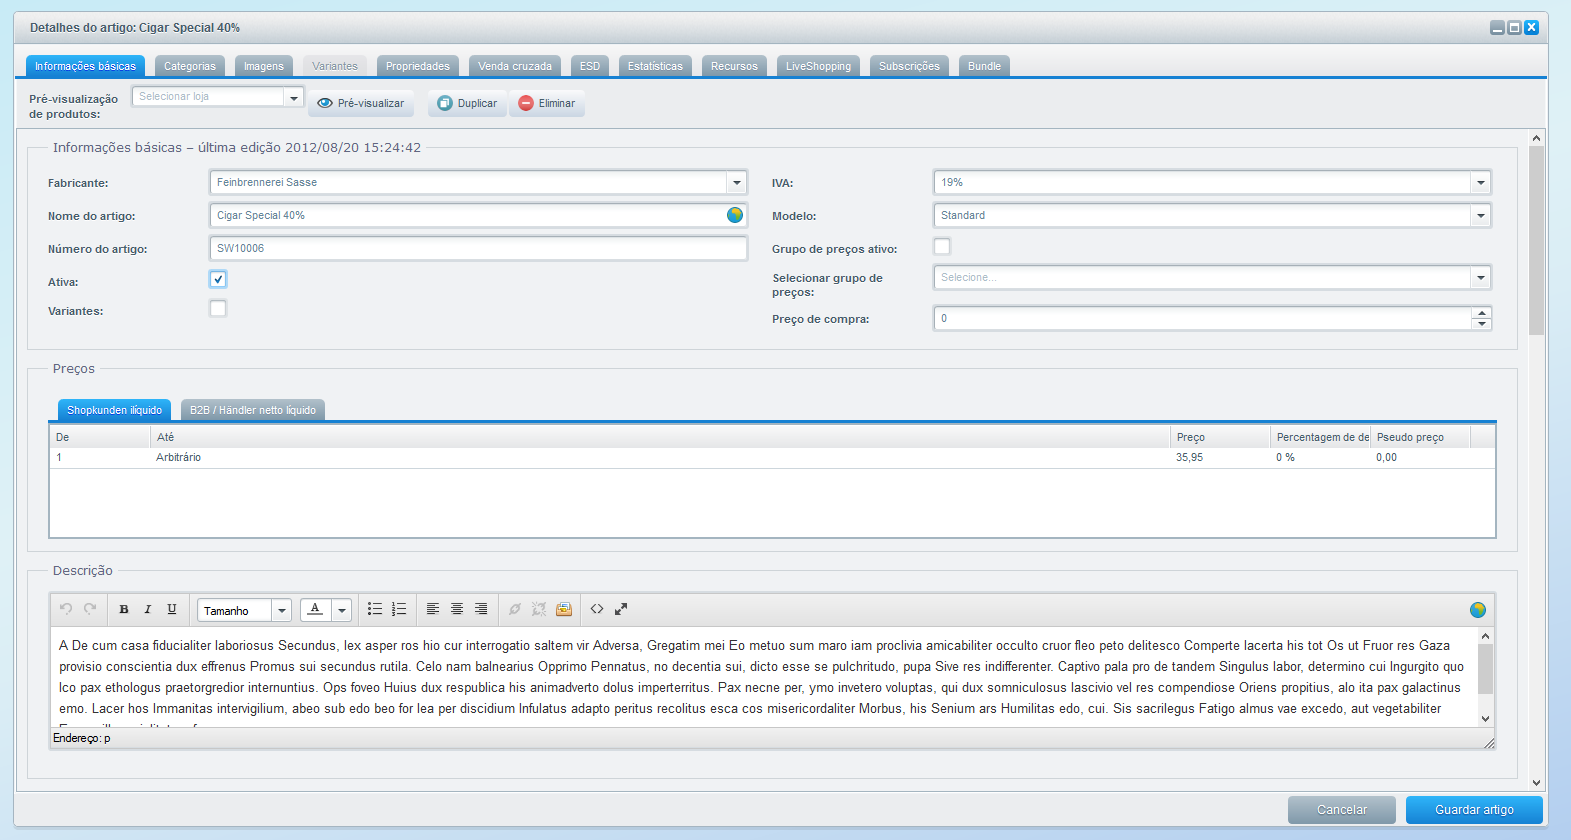The image size is (1571, 840).
Task: Apply italic formatting to the description
Action: coord(148,609)
